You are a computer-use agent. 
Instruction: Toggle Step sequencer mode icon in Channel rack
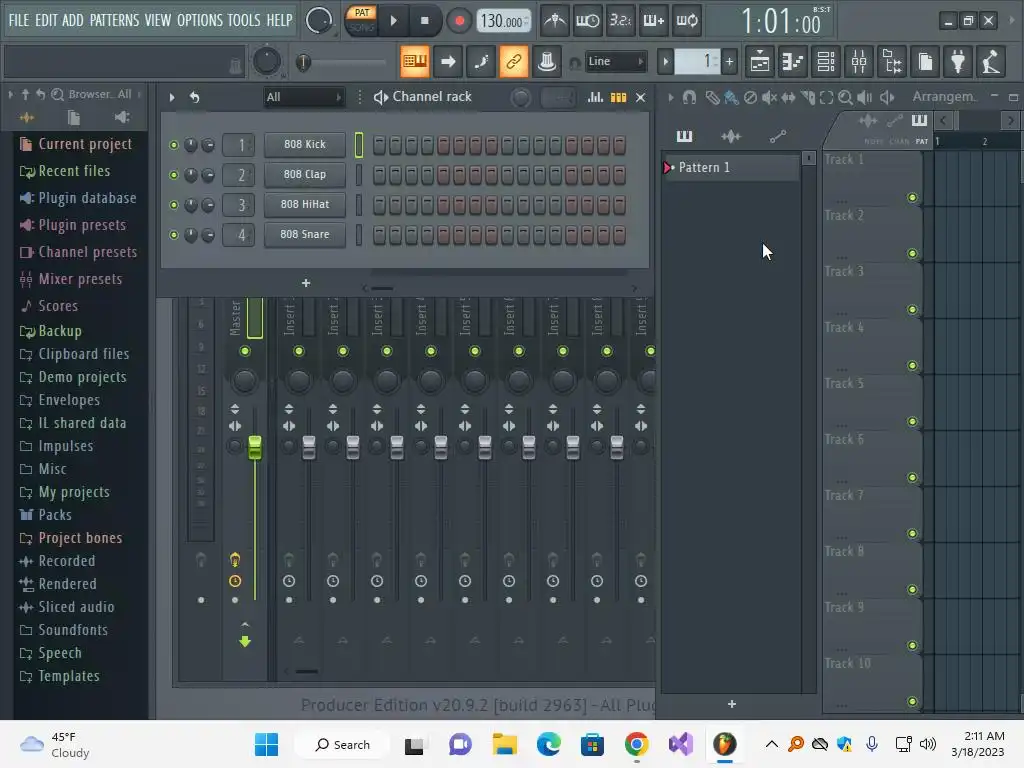618,97
